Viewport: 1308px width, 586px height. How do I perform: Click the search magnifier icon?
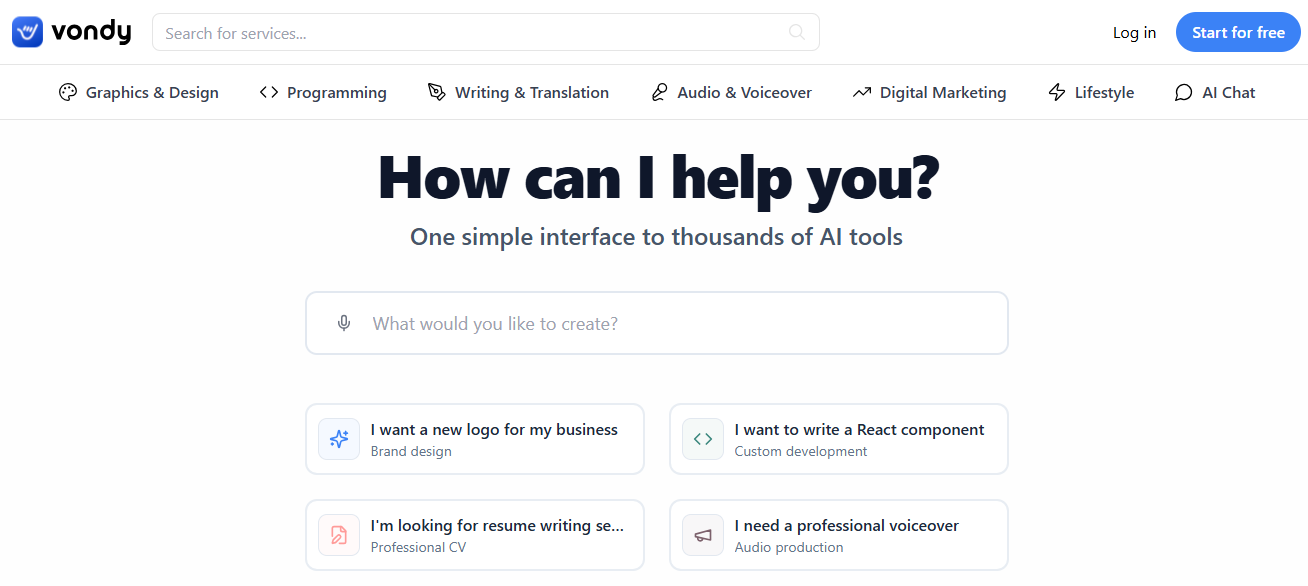(x=797, y=32)
